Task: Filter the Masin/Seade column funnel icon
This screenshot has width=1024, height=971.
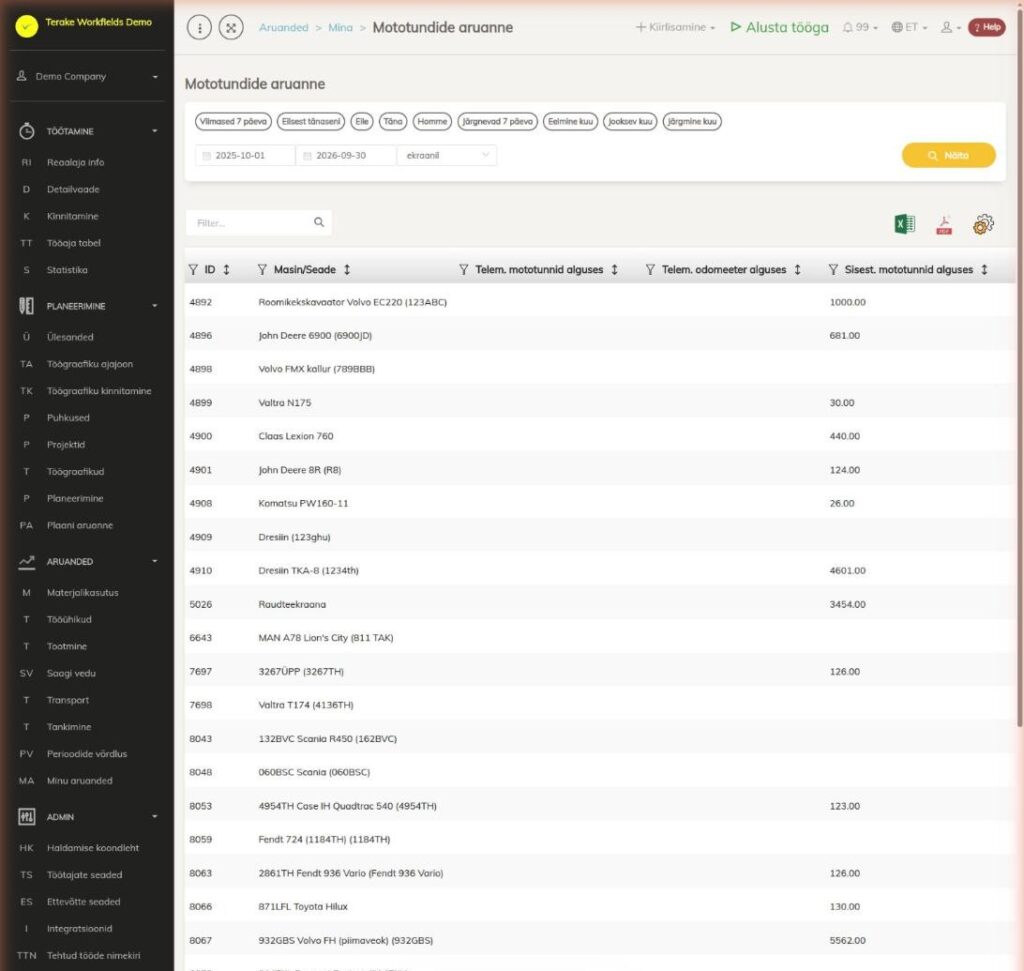Action: click(263, 270)
